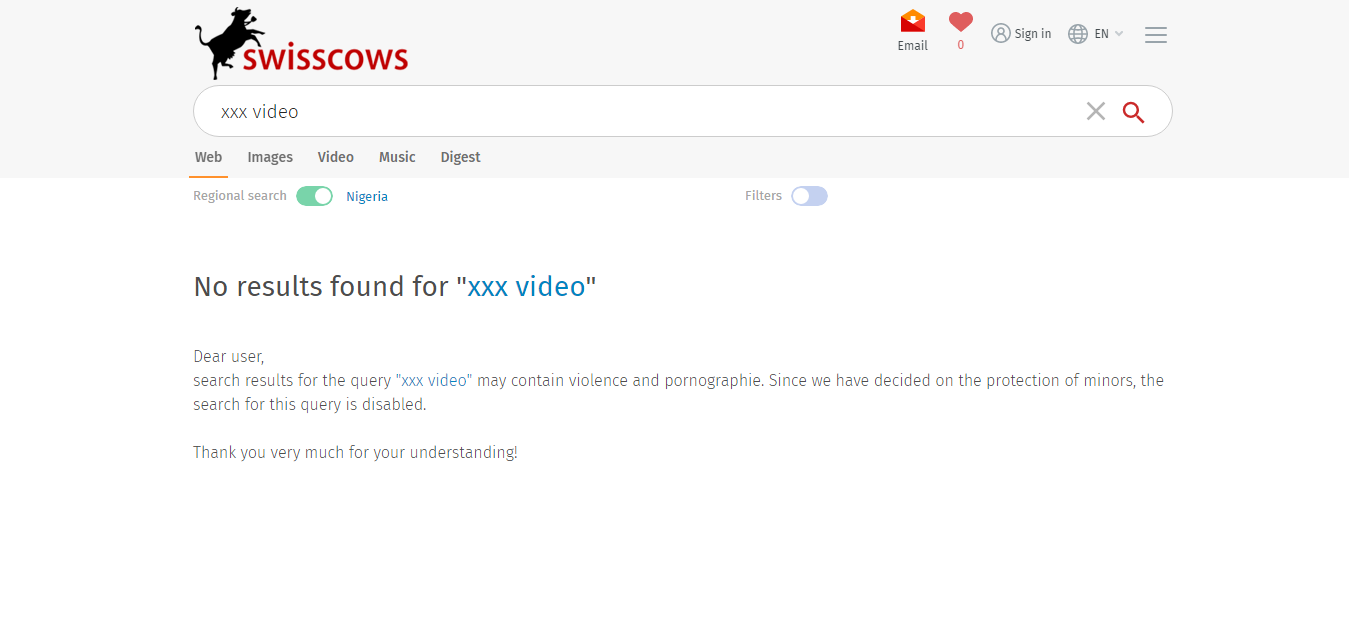The image size is (1349, 635).
Task: Open the Swisscows logo homepage
Action: (302, 44)
